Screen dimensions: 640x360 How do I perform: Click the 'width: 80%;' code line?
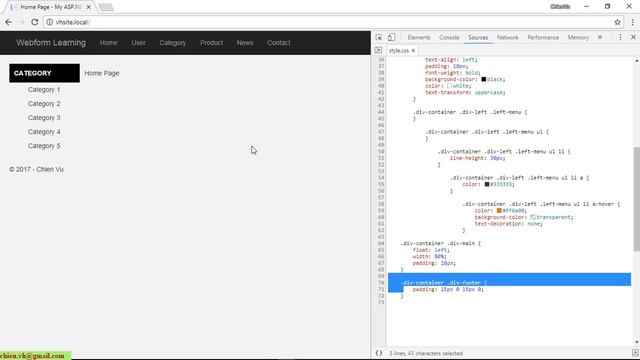point(429,256)
